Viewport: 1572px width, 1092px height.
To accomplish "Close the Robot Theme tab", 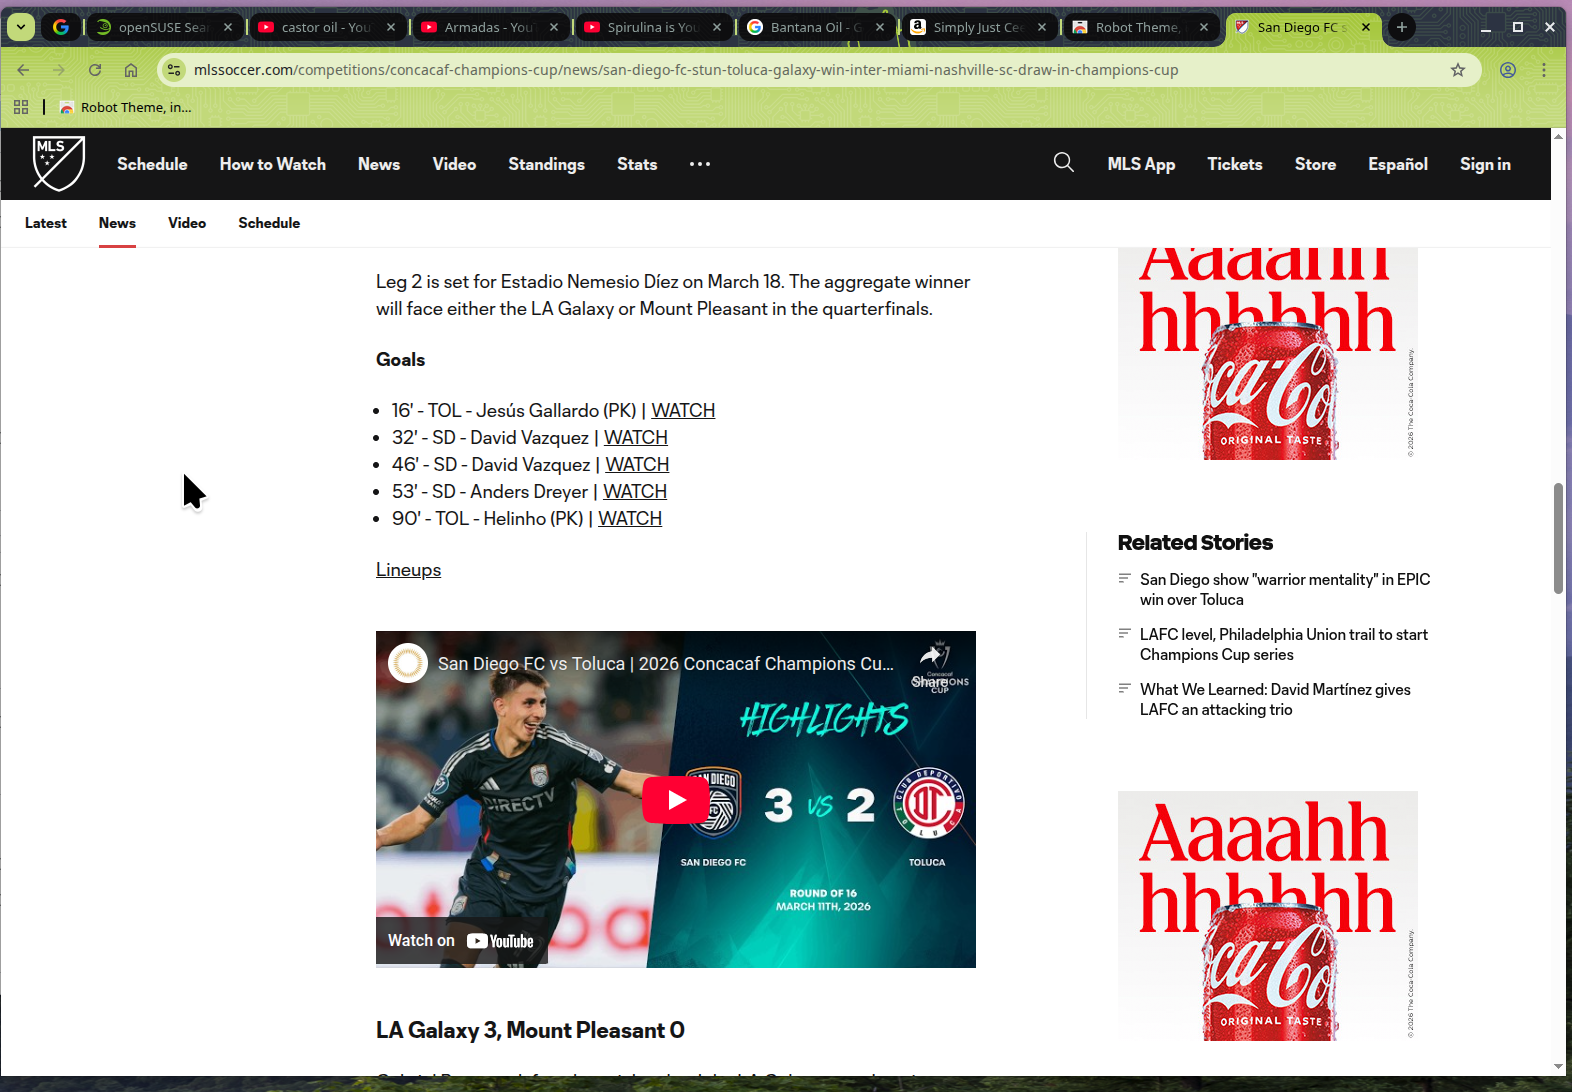I will [x=1204, y=27].
